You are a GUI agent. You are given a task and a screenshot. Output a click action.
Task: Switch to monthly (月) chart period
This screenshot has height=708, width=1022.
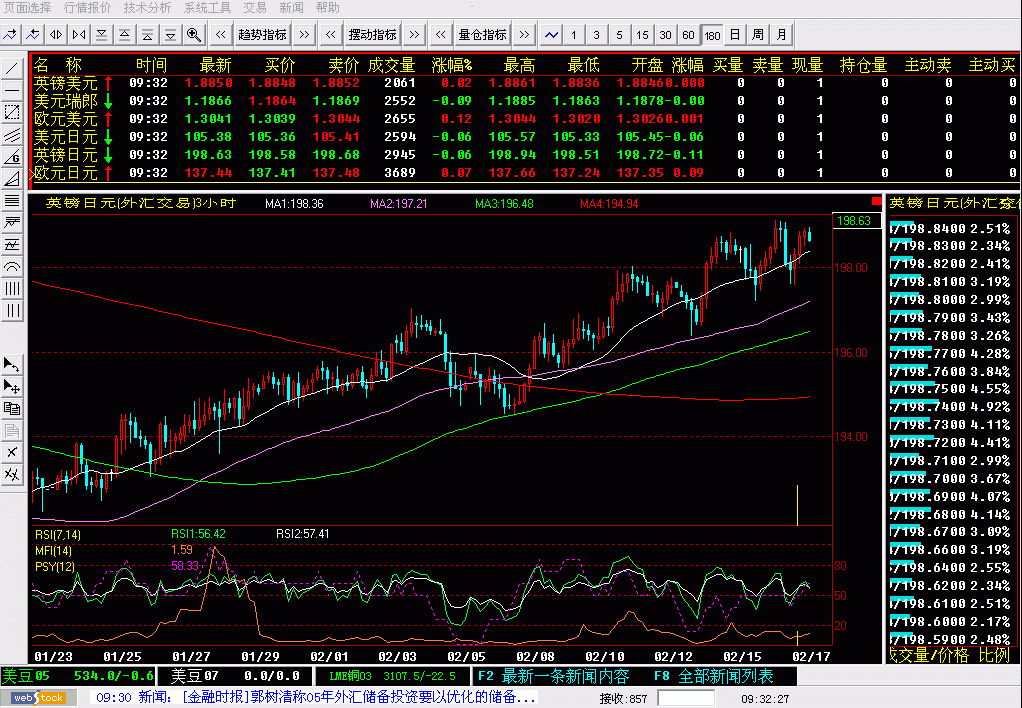tap(781, 35)
